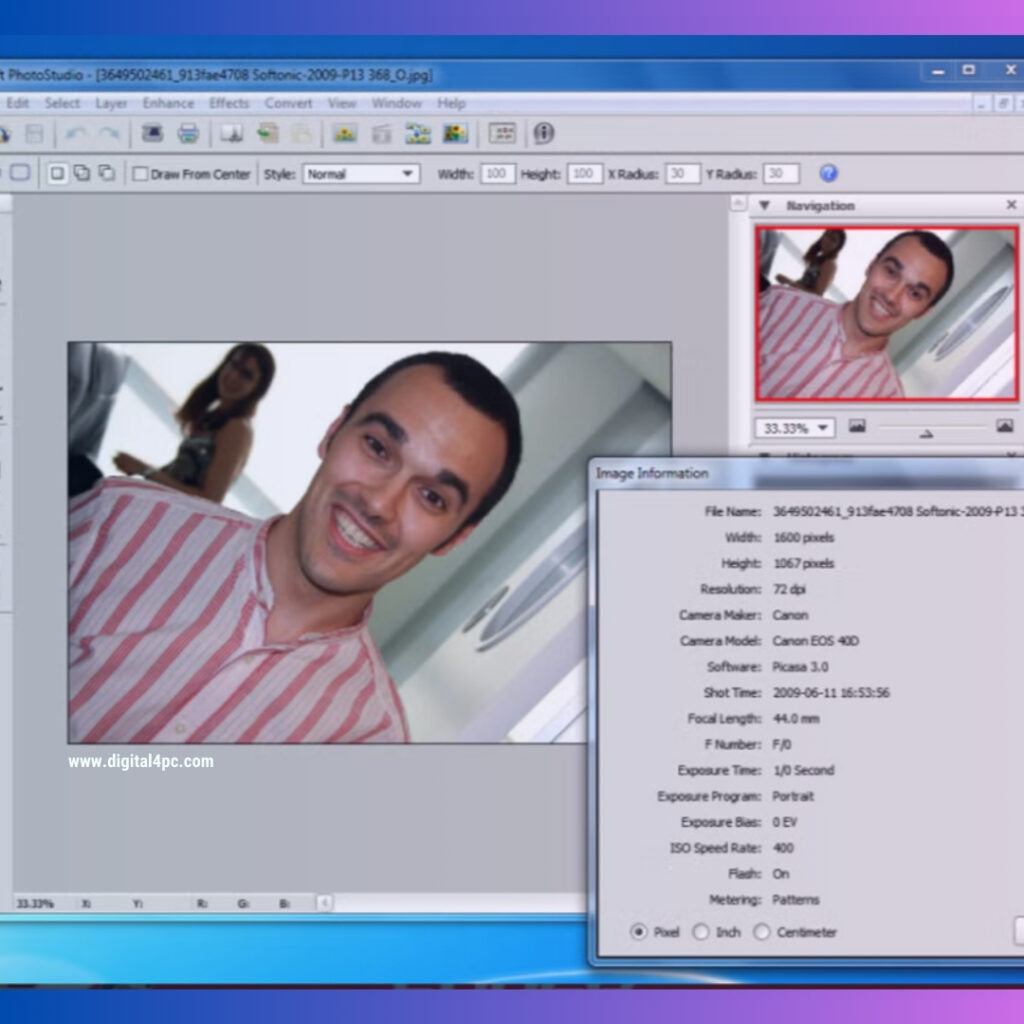The height and width of the screenshot is (1024, 1024).
Task: Collapse the Navigation panel triangle
Action: tap(763, 206)
